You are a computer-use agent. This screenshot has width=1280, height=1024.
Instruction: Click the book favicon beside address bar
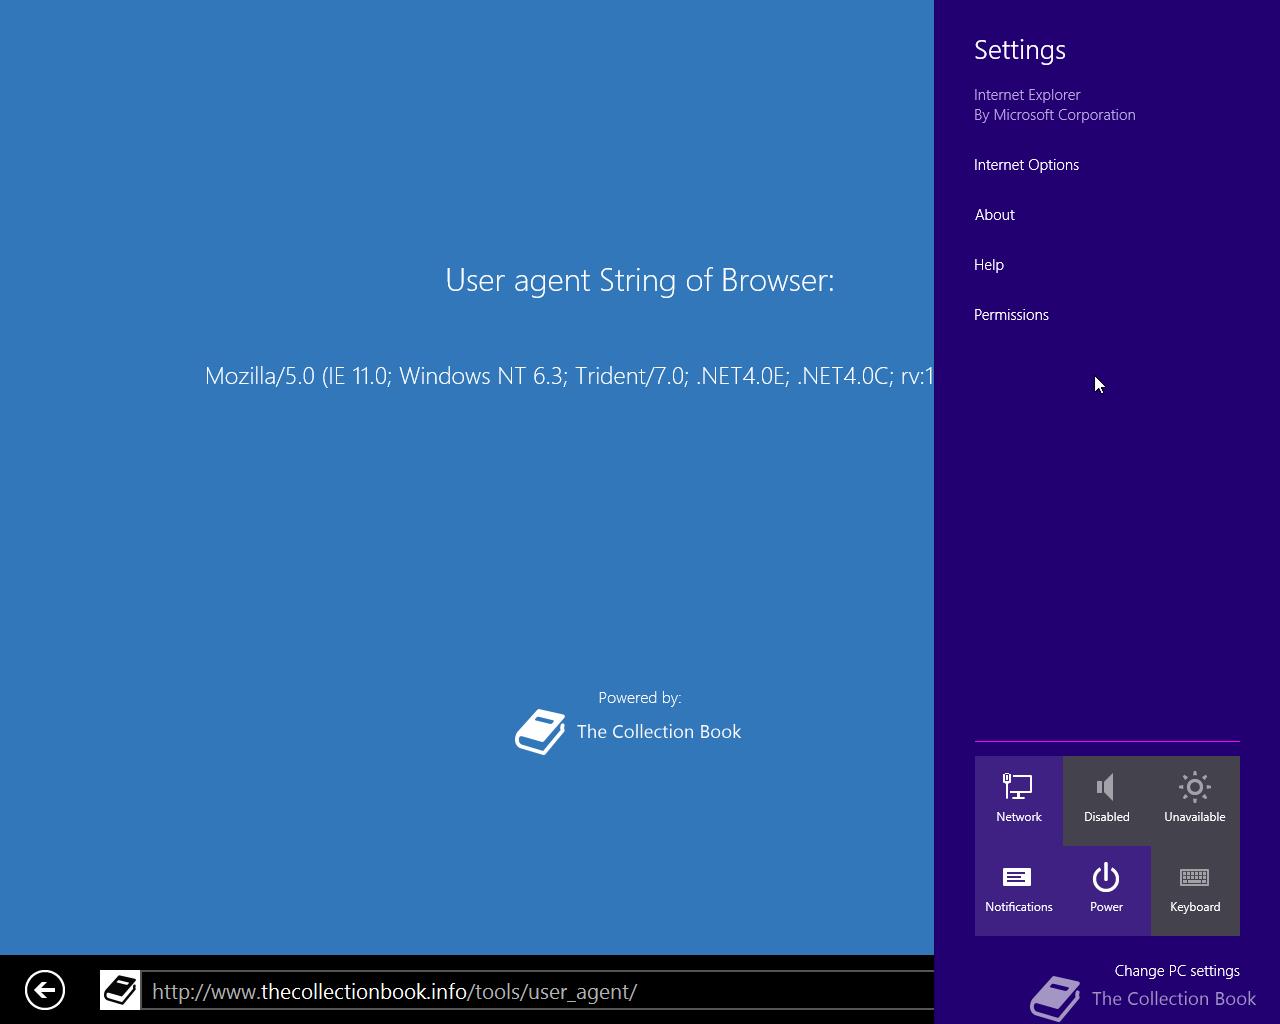click(x=120, y=990)
